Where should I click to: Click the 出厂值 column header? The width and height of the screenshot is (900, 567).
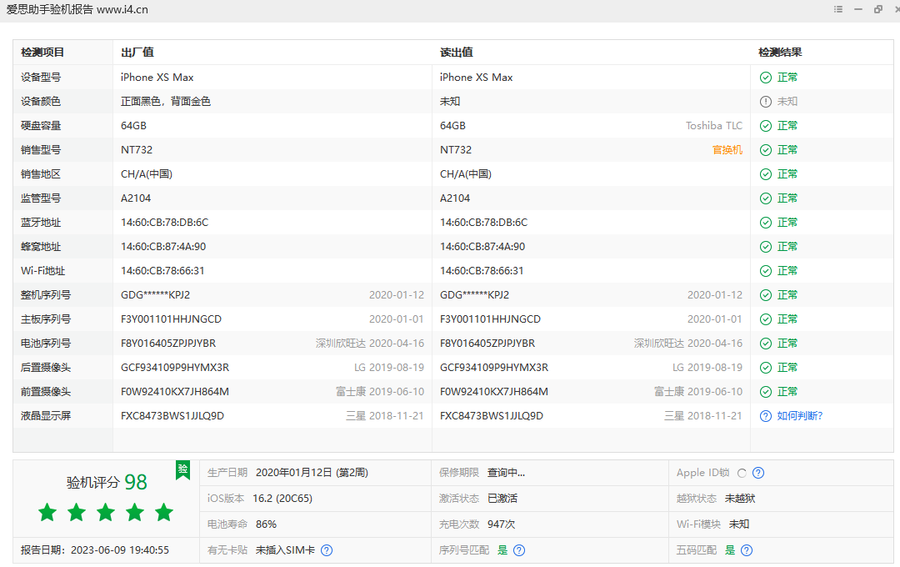137,52
